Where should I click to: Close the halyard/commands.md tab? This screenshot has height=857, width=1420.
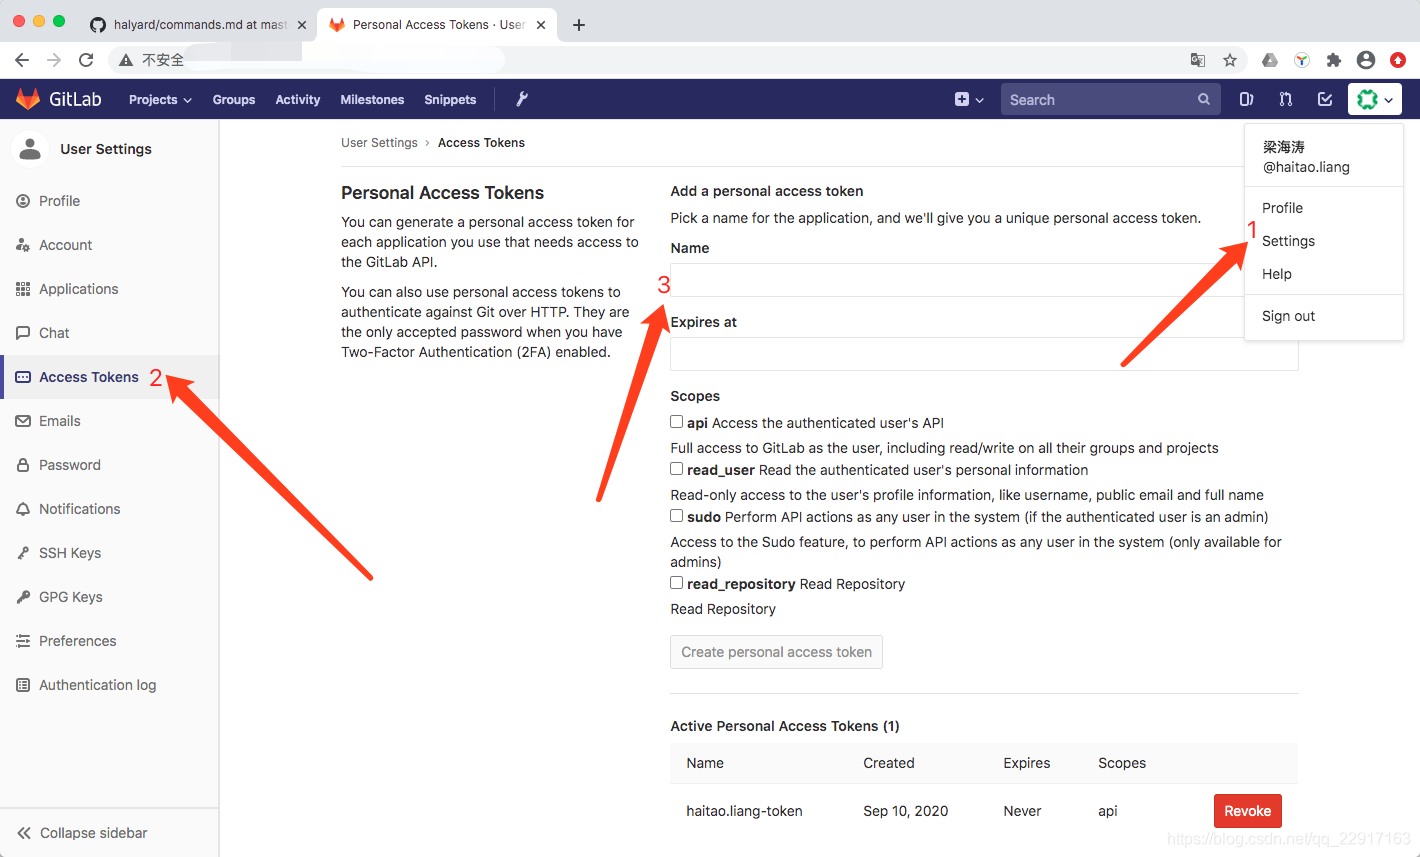tap(302, 25)
